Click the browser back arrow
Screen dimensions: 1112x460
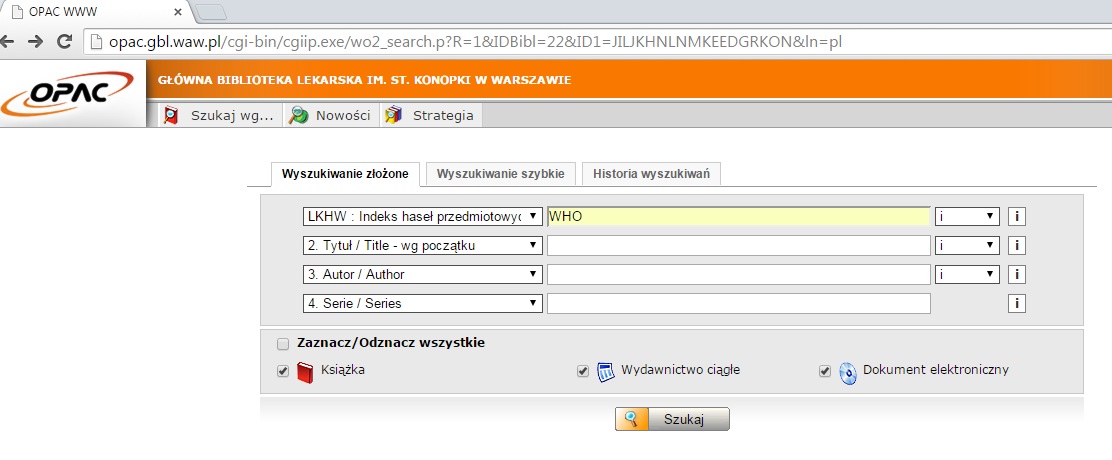click(7, 42)
